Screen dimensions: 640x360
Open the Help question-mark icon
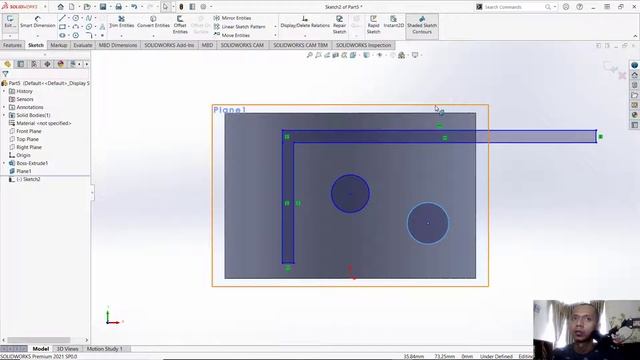[580, 7]
